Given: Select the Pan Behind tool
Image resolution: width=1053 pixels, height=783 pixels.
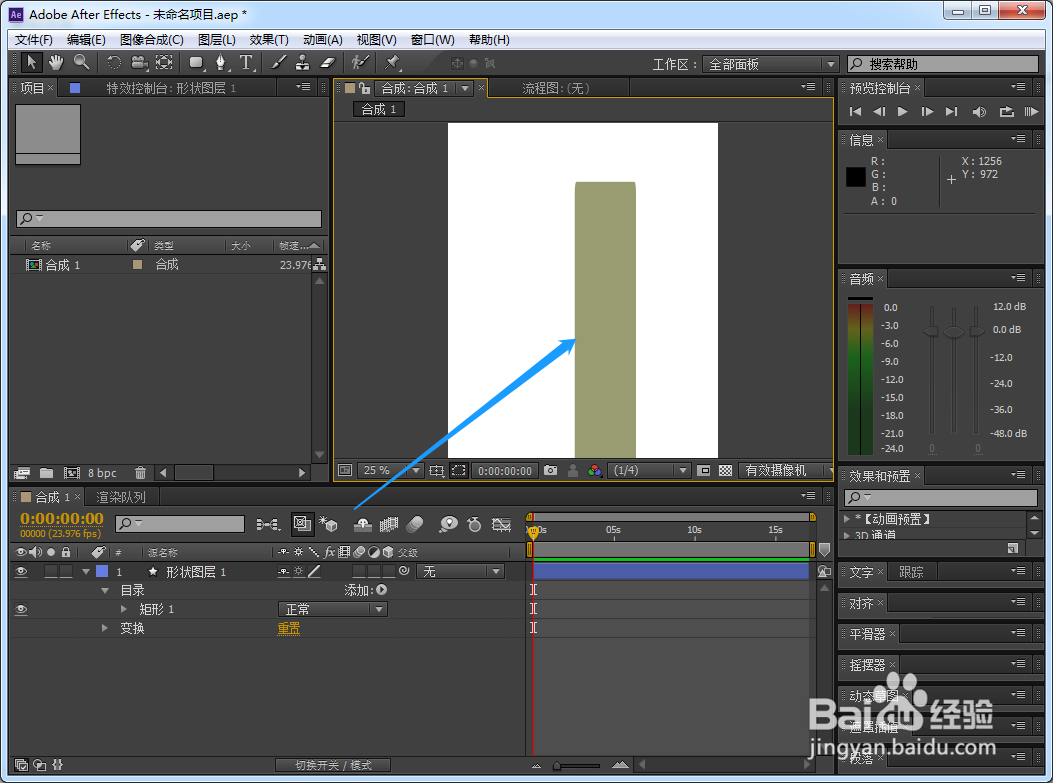Looking at the screenshot, I should (164, 62).
